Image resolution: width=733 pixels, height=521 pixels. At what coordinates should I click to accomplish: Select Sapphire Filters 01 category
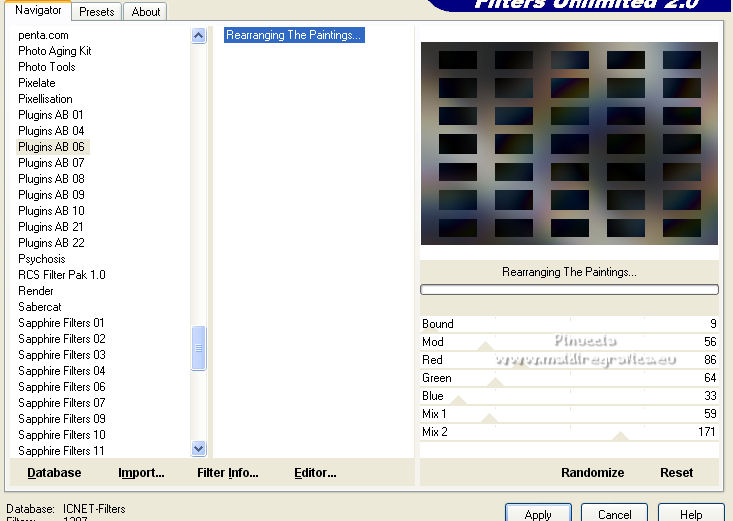(61, 323)
